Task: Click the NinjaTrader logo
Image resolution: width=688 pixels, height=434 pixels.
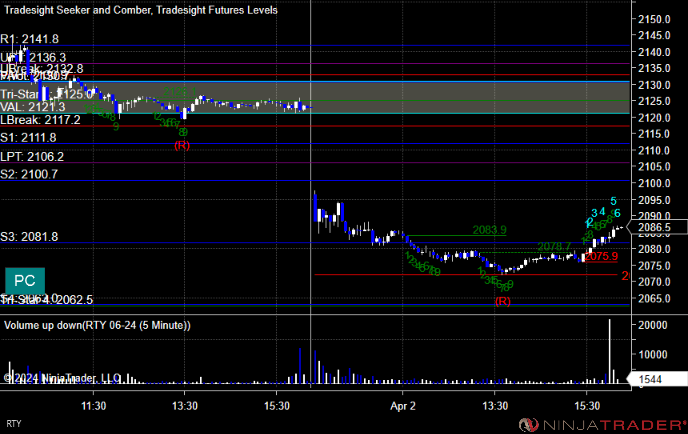Action: (602, 425)
